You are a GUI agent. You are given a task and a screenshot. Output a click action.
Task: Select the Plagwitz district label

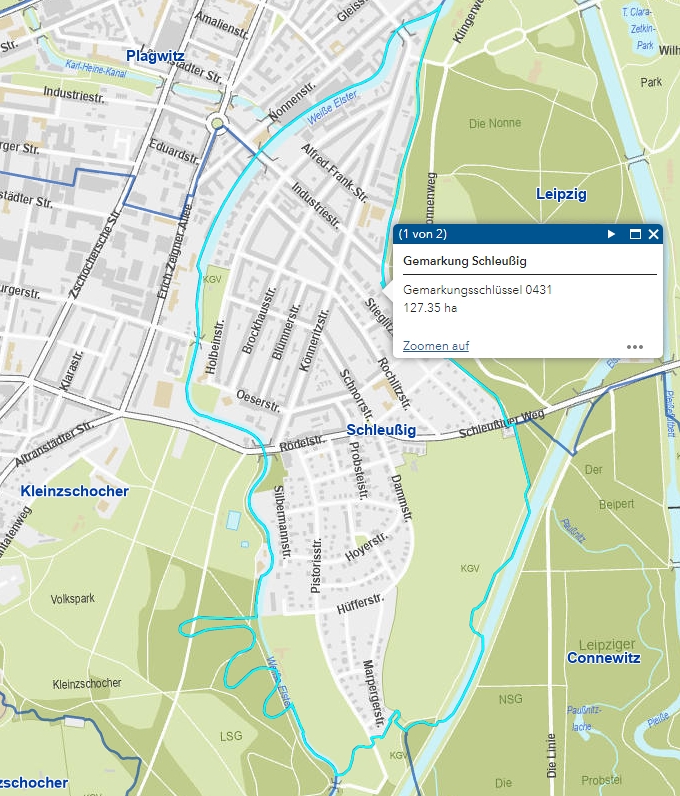click(x=155, y=56)
